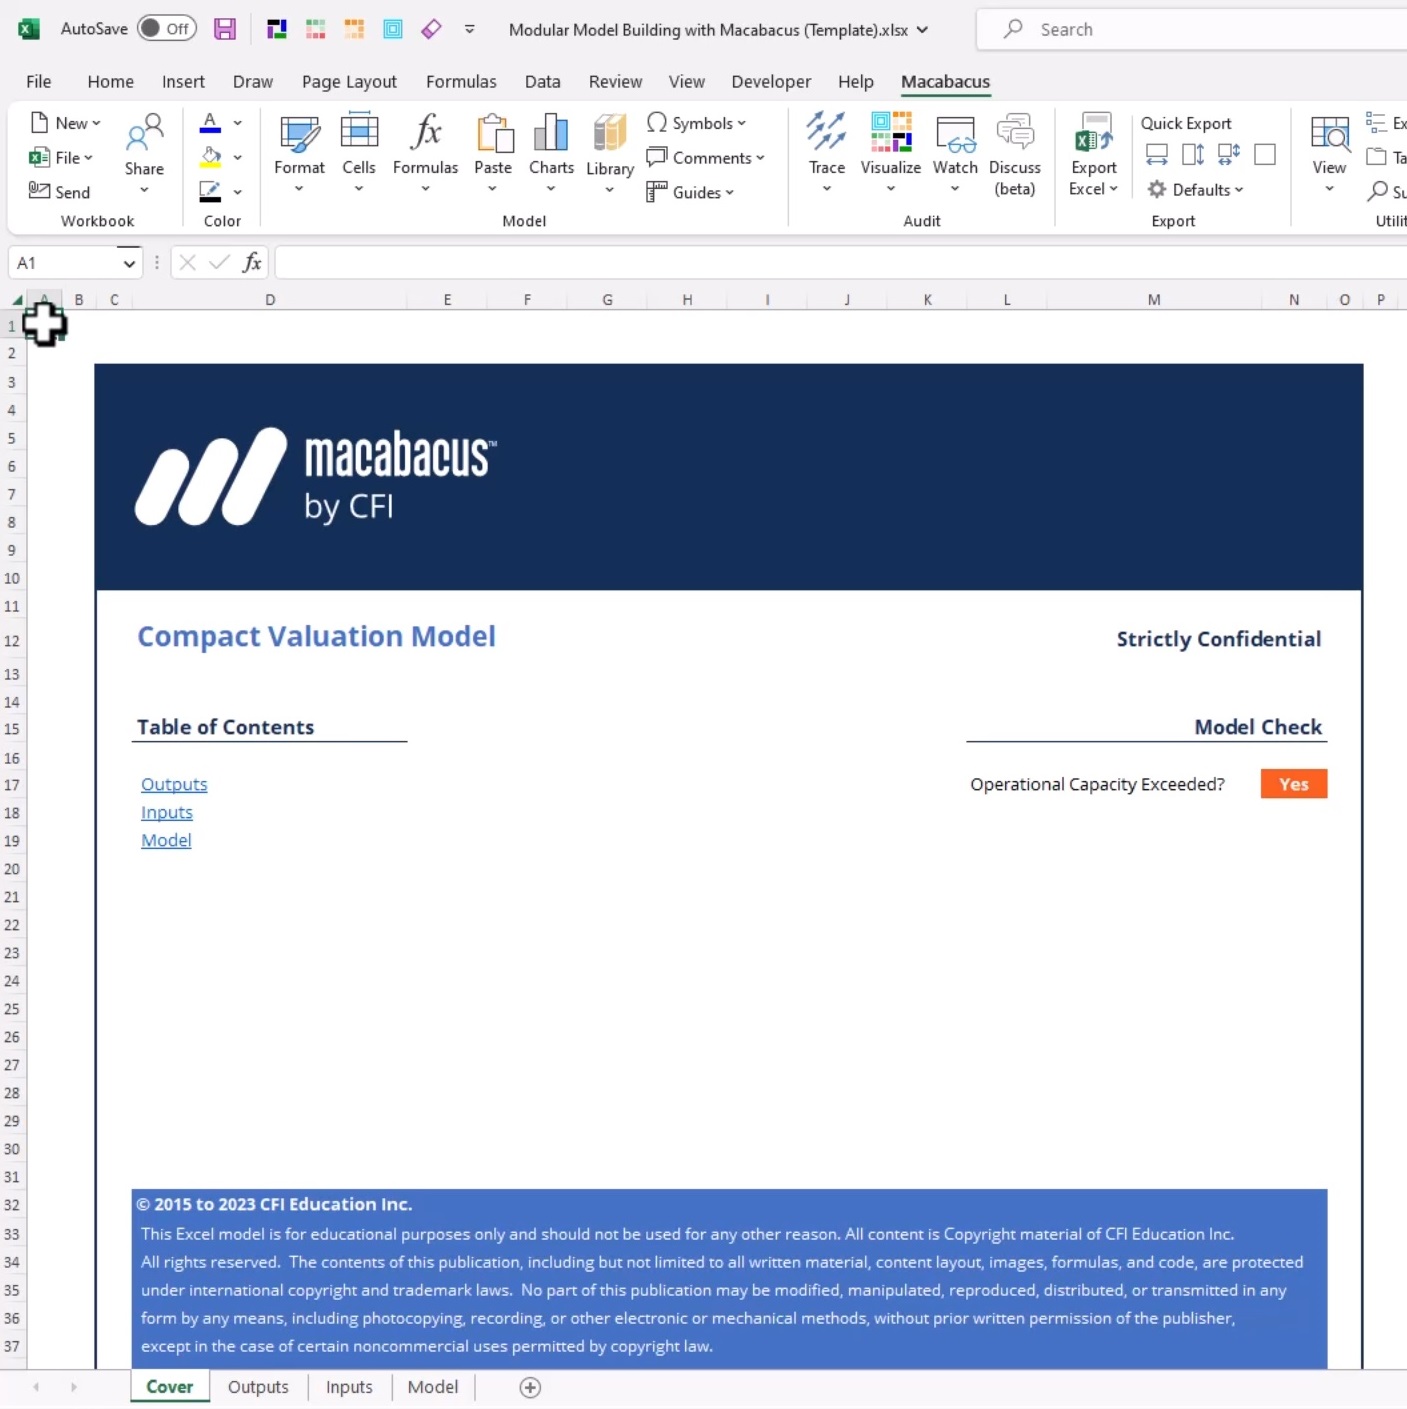The height and width of the screenshot is (1409, 1407).
Task: Click the Charts icon in Model group
Action: pyautogui.click(x=551, y=135)
